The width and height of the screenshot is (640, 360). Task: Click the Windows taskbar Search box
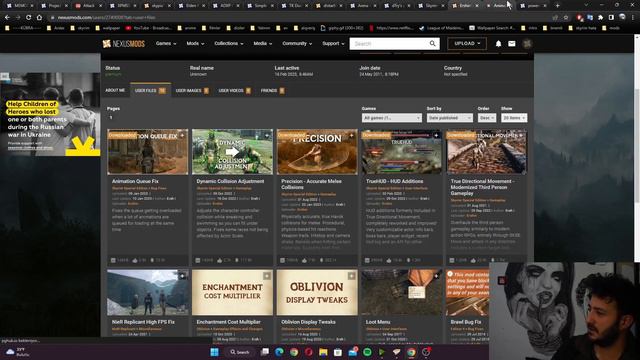click(x=240, y=352)
